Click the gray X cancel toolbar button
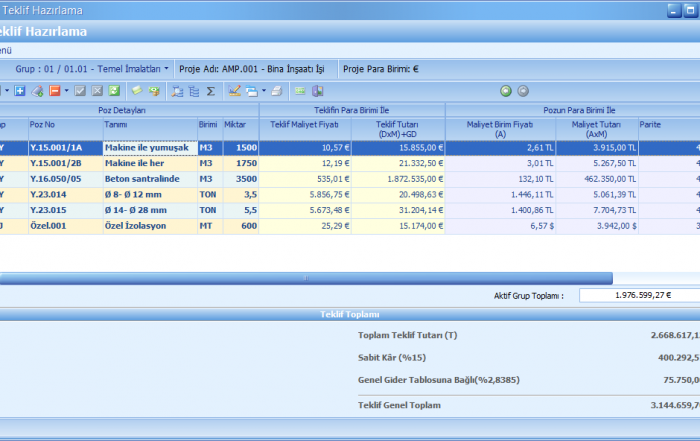The width and height of the screenshot is (700, 441). [97, 91]
